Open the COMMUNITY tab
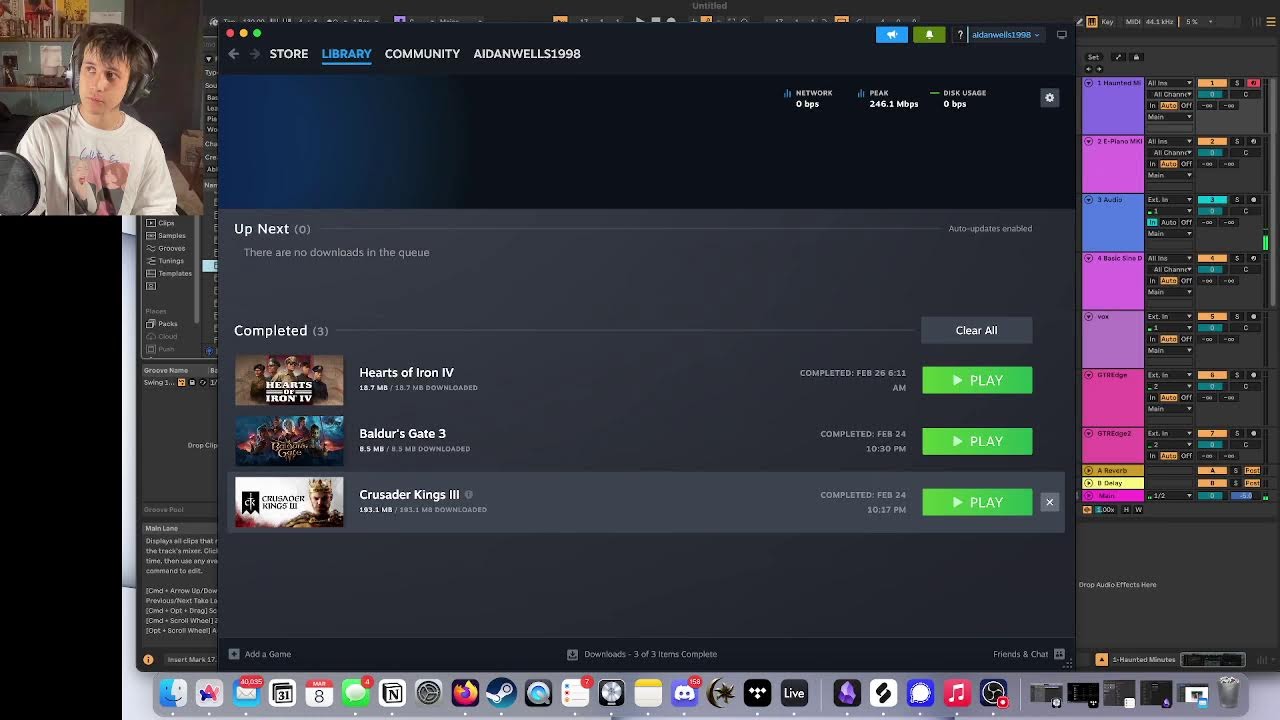Screen dimensions: 1280x720 pos(422,54)
